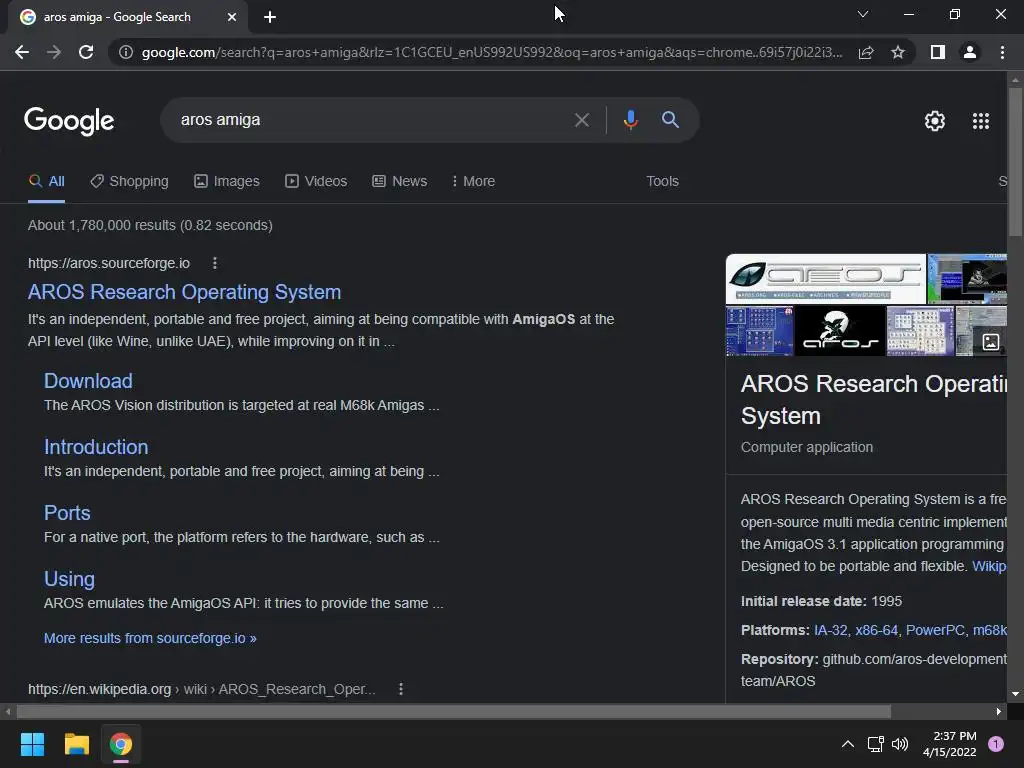
Task: Open options for en.wikipedia.org result
Action: pyautogui.click(x=401, y=689)
